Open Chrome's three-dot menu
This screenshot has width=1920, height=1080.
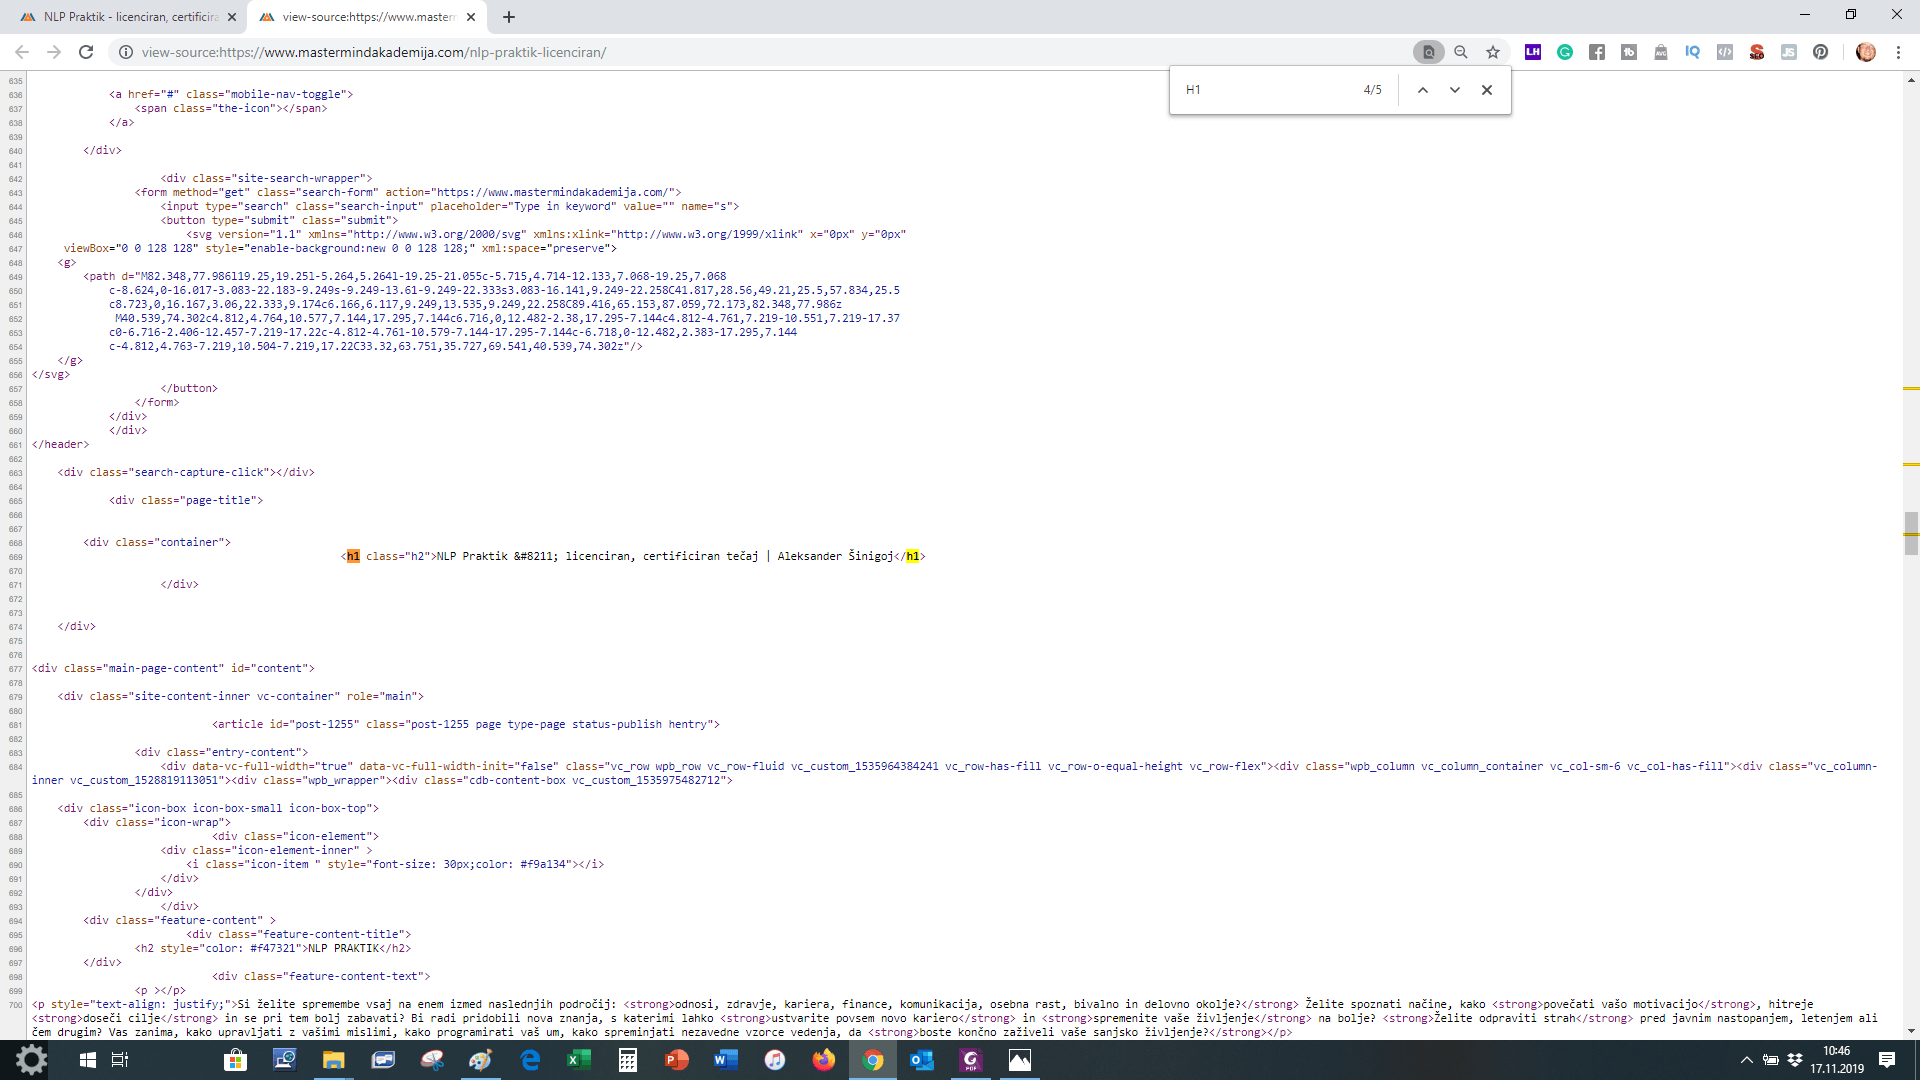tap(1898, 52)
